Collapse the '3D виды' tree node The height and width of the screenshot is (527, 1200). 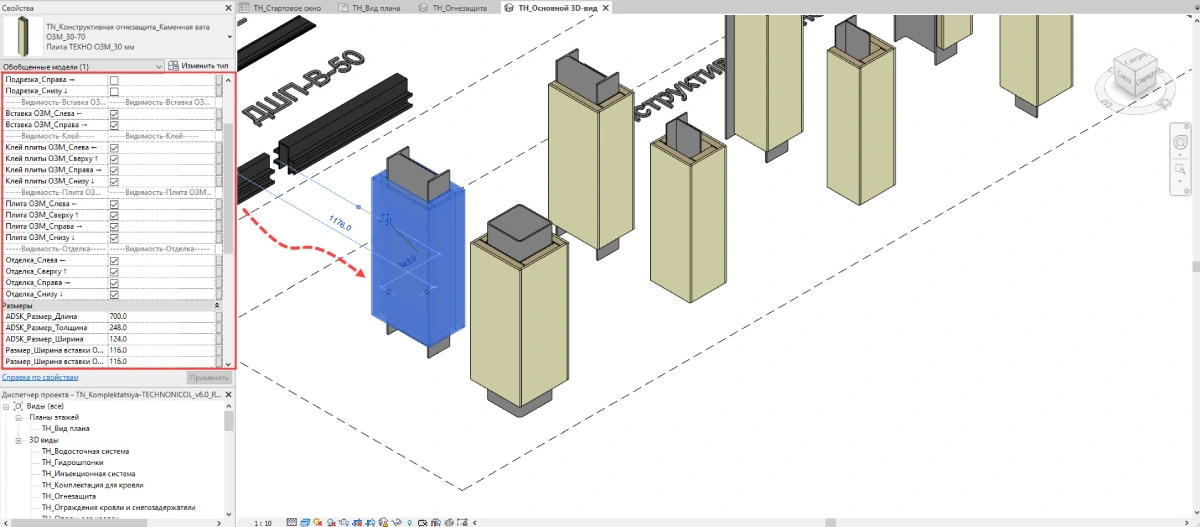pos(20,440)
